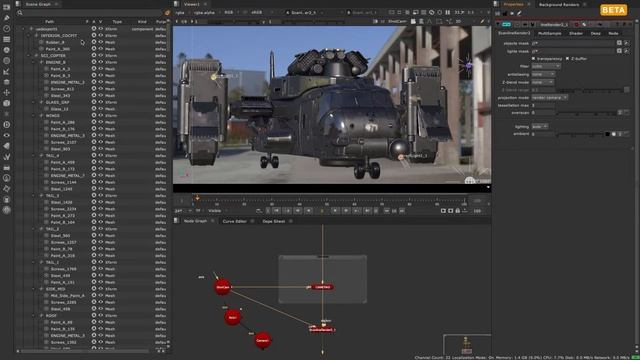Image resolution: width=640 pixels, height=360 pixels.
Task: Click the objects mask input field
Action: coord(573,43)
